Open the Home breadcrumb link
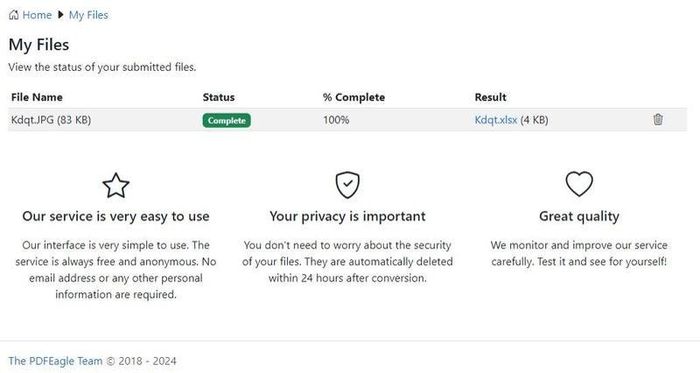This screenshot has width=700, height=373. (37, 15)
